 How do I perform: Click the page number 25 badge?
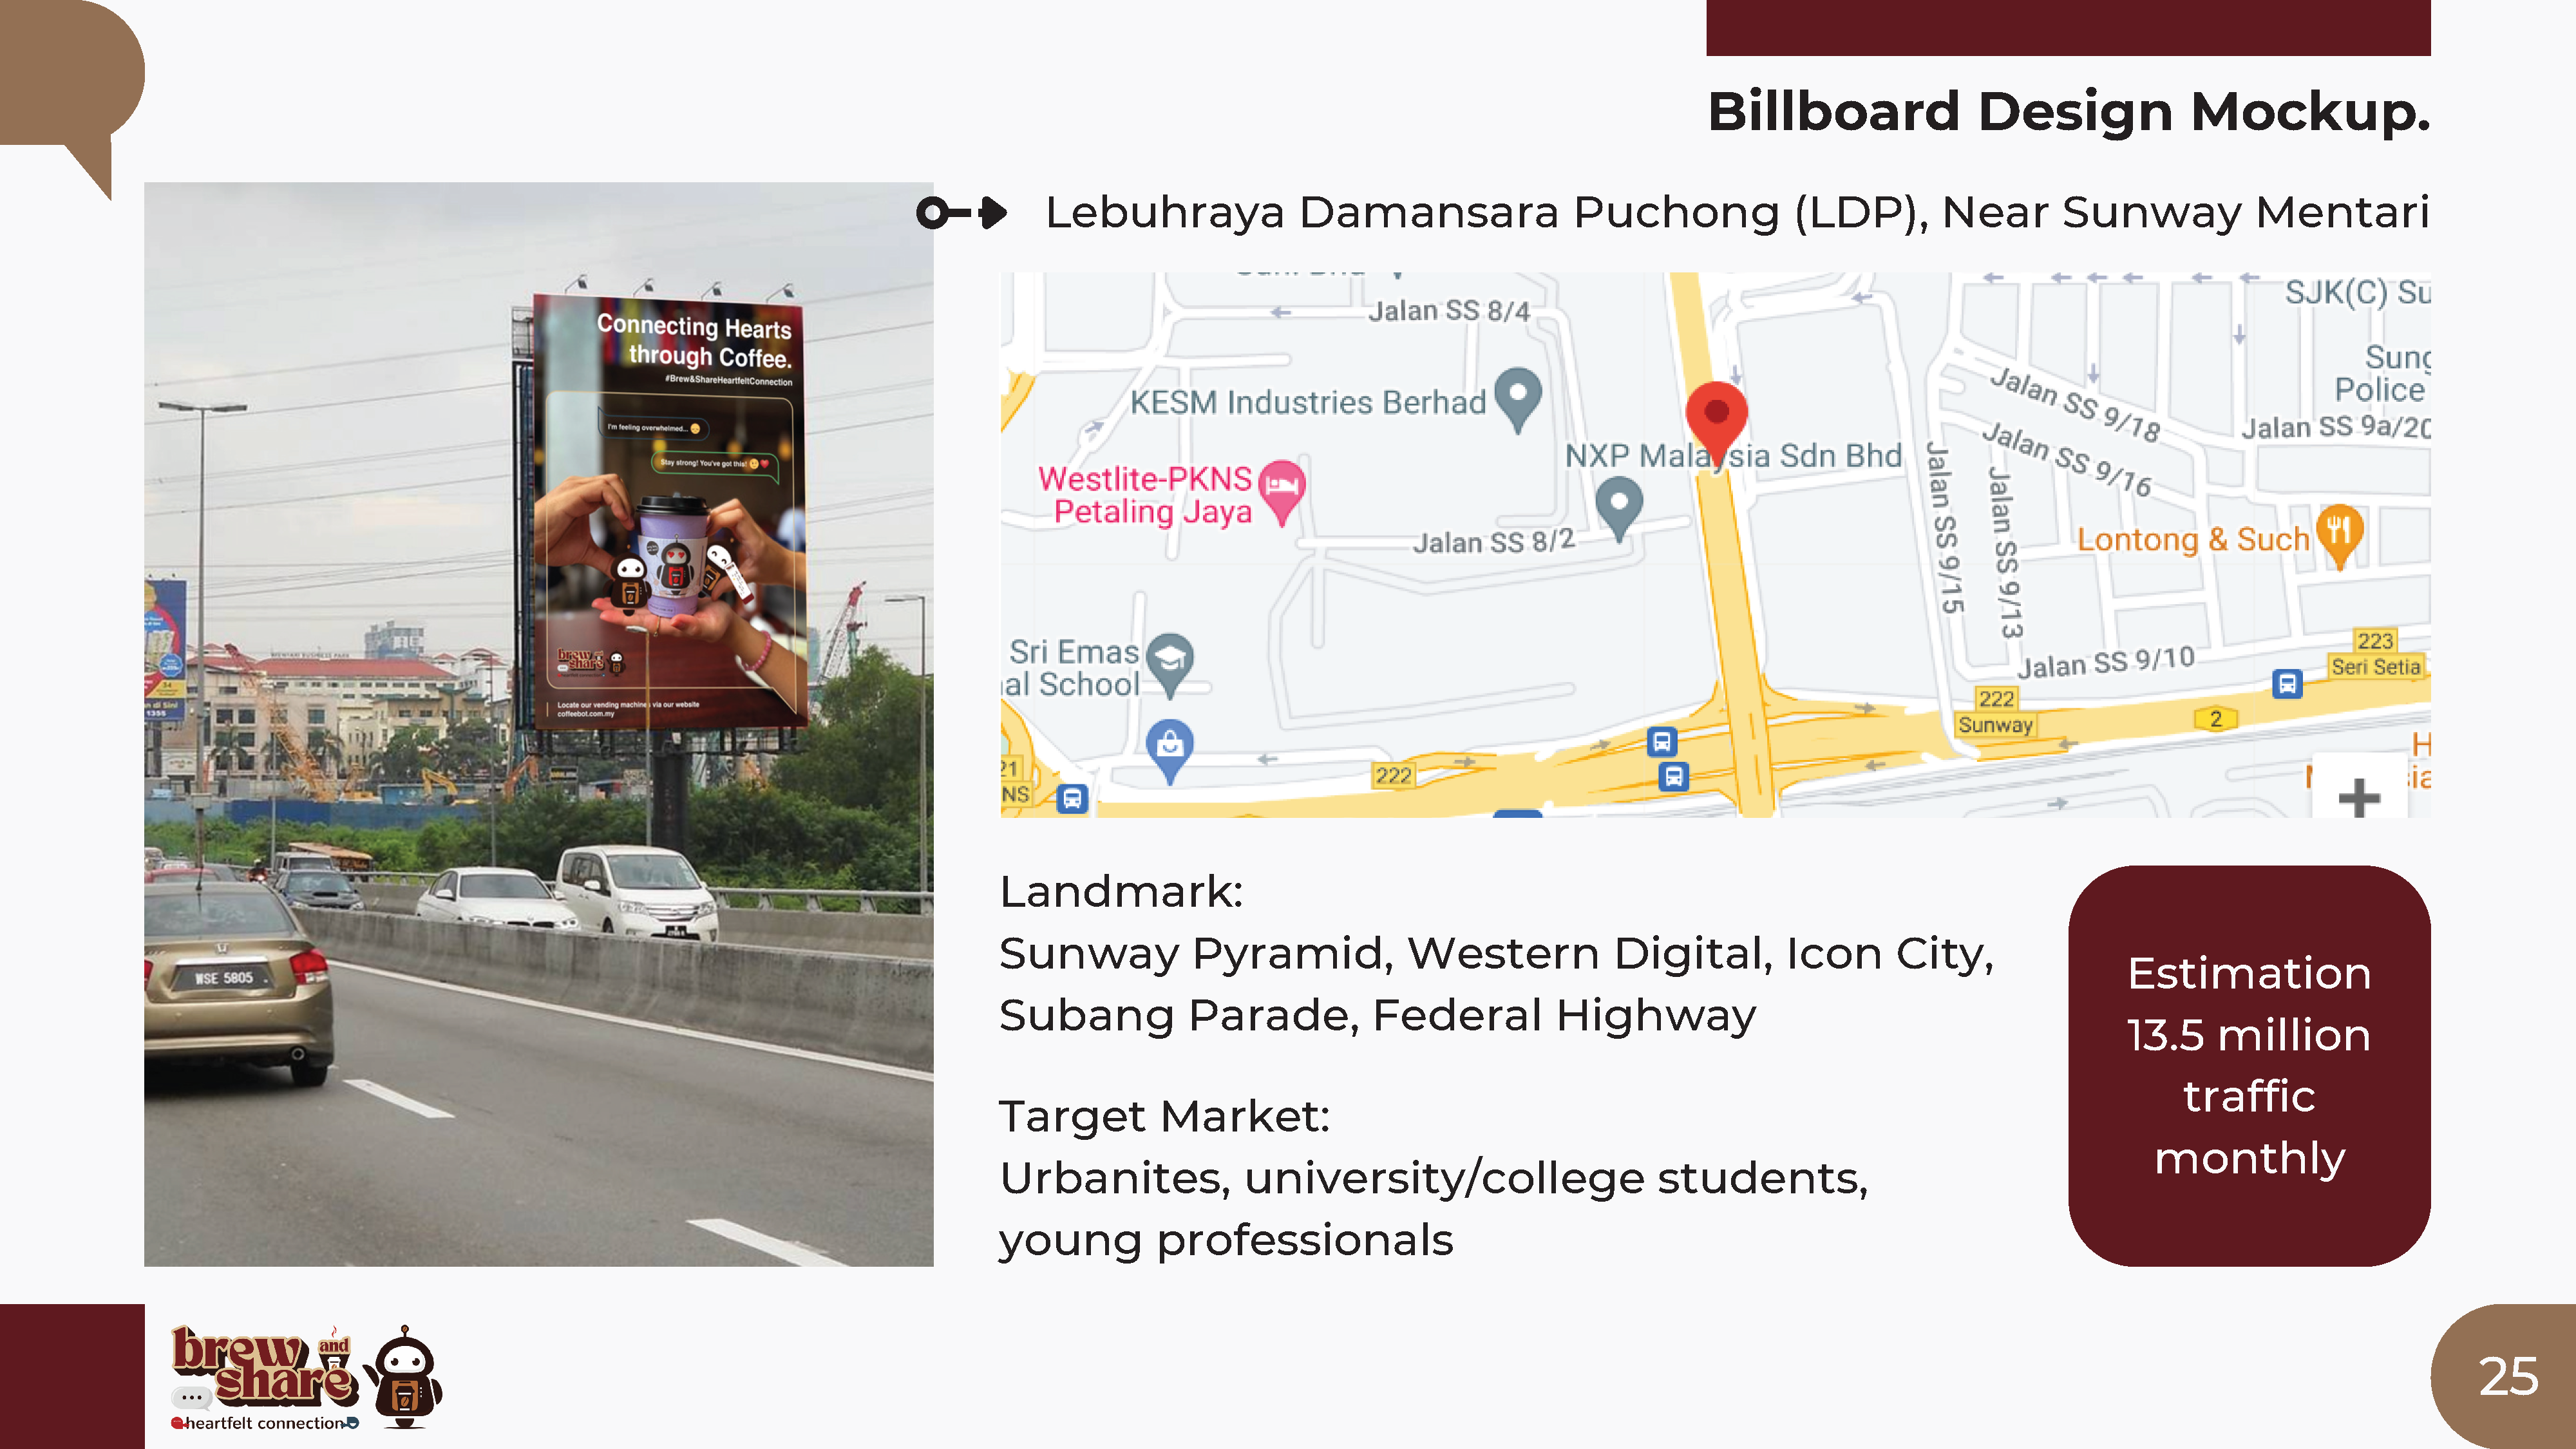2505,1376
